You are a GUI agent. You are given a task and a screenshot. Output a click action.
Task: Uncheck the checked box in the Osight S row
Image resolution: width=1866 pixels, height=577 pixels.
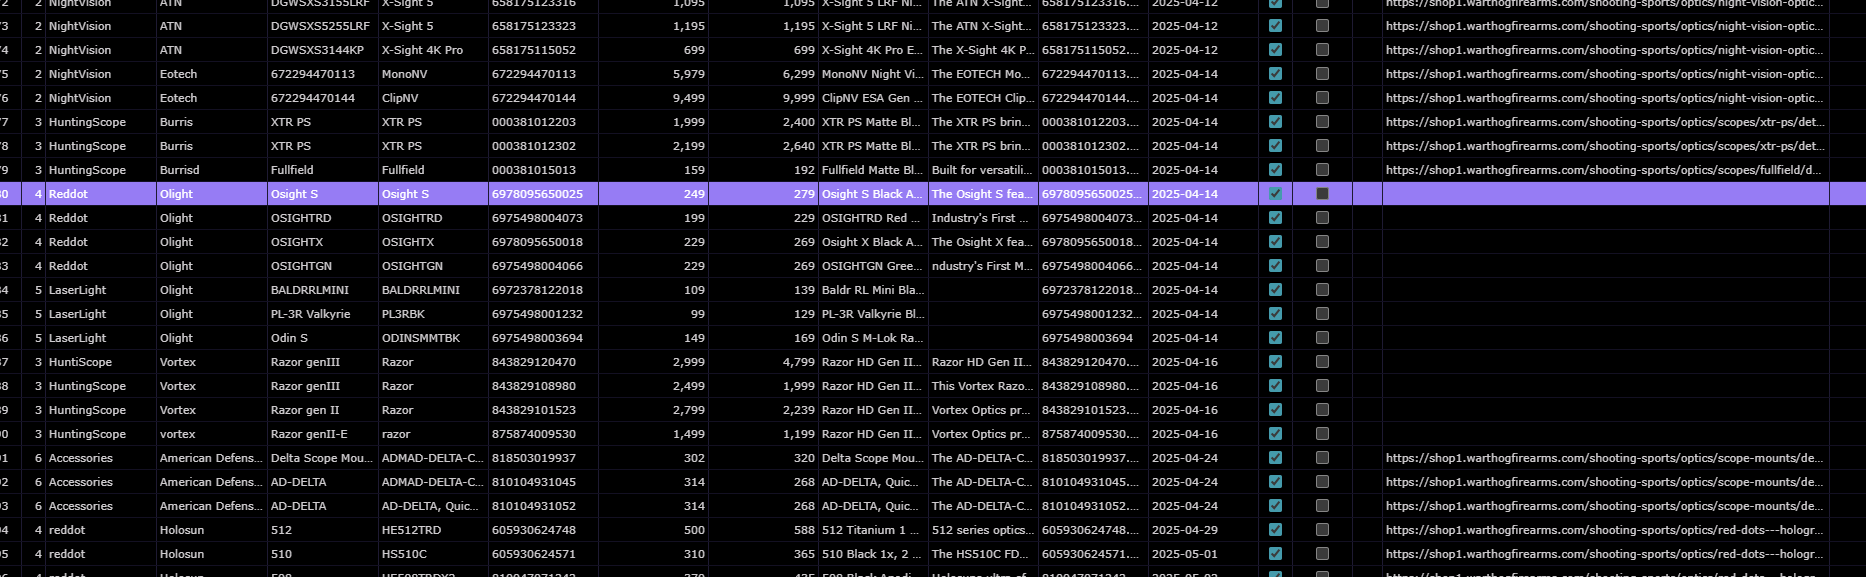(x=1275, y=194)
